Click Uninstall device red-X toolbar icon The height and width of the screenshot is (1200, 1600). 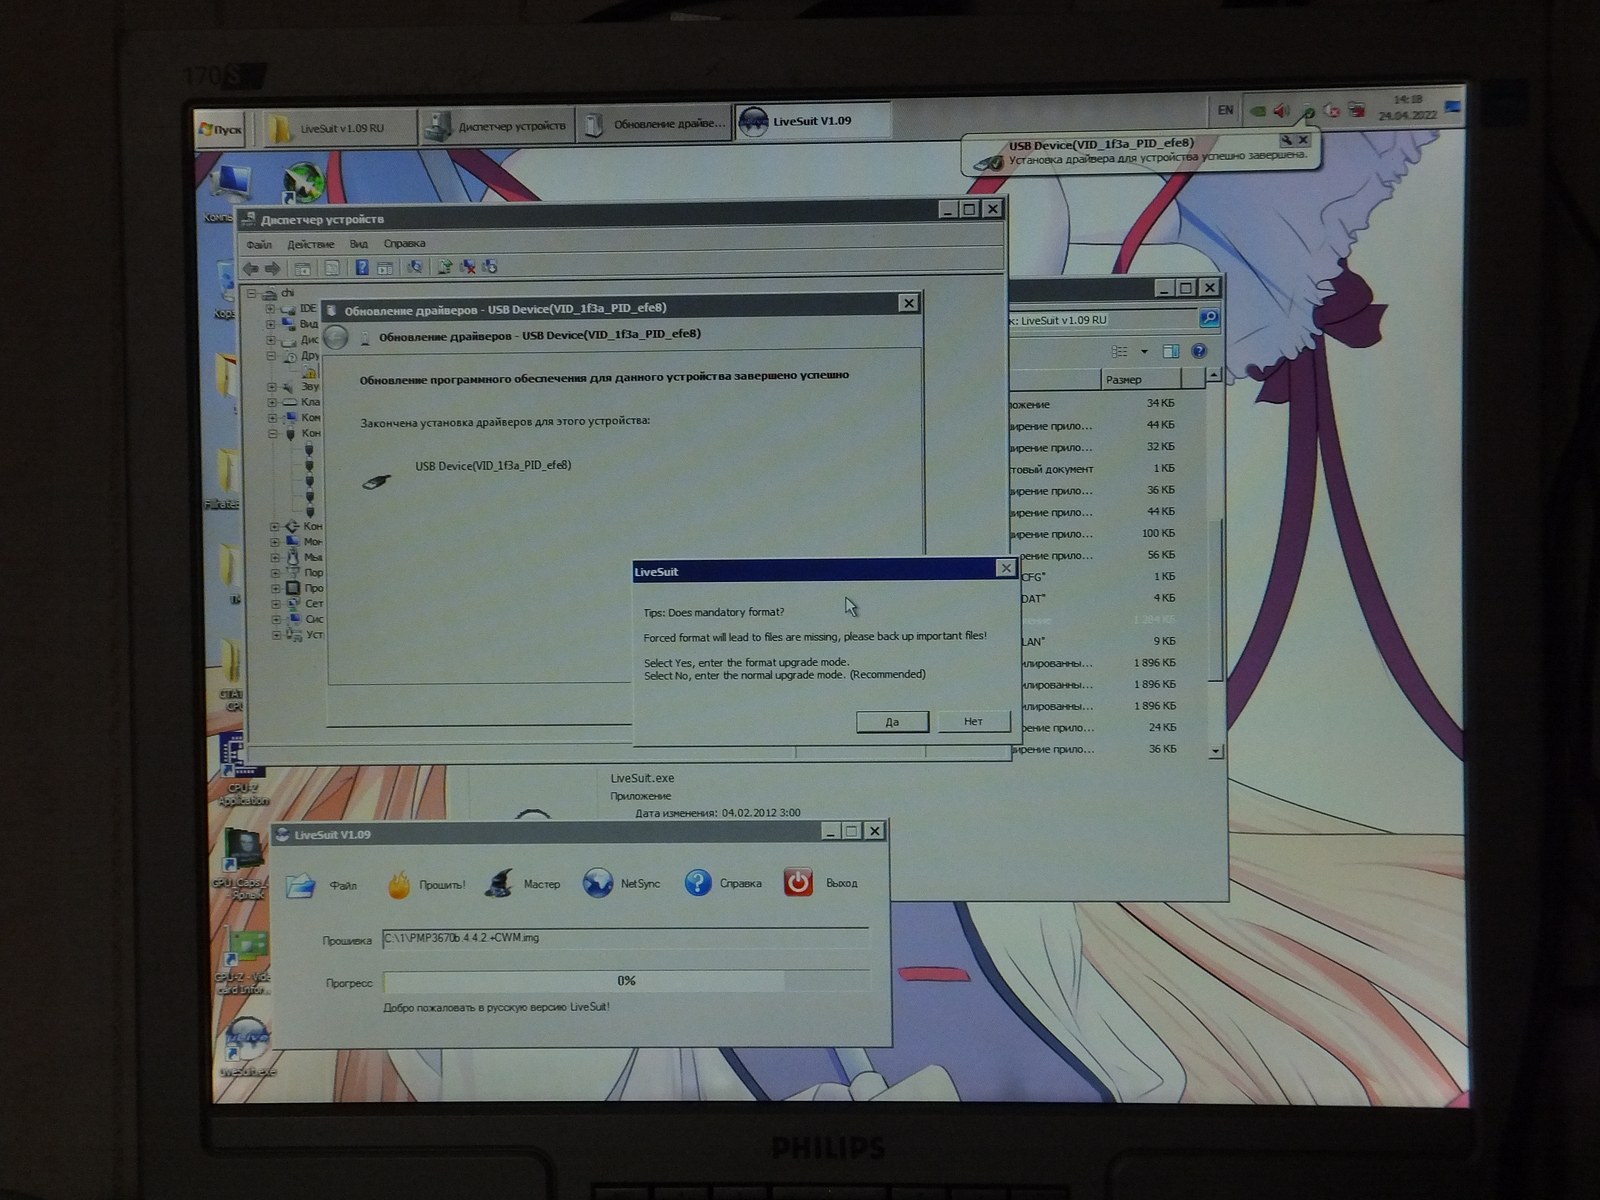(467, 267)
